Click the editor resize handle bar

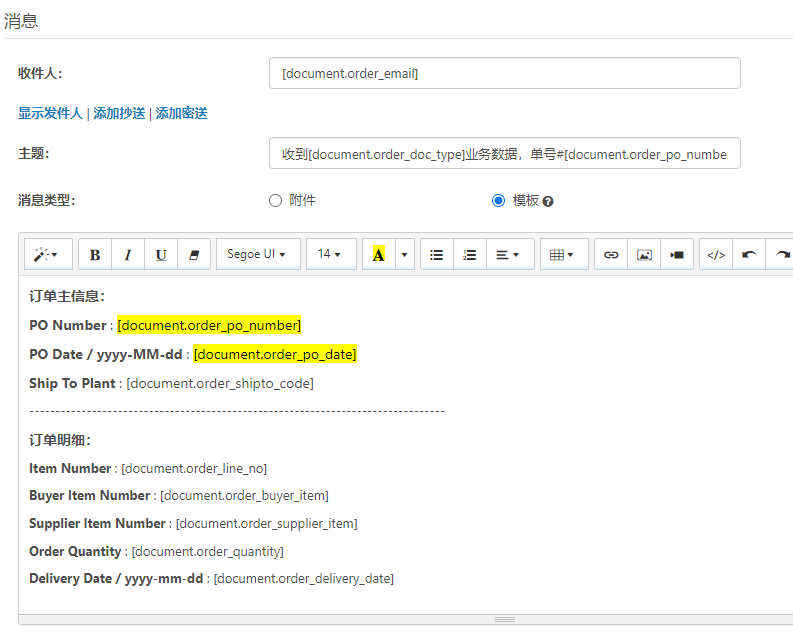pyautogui.click(x=505, y=619)
